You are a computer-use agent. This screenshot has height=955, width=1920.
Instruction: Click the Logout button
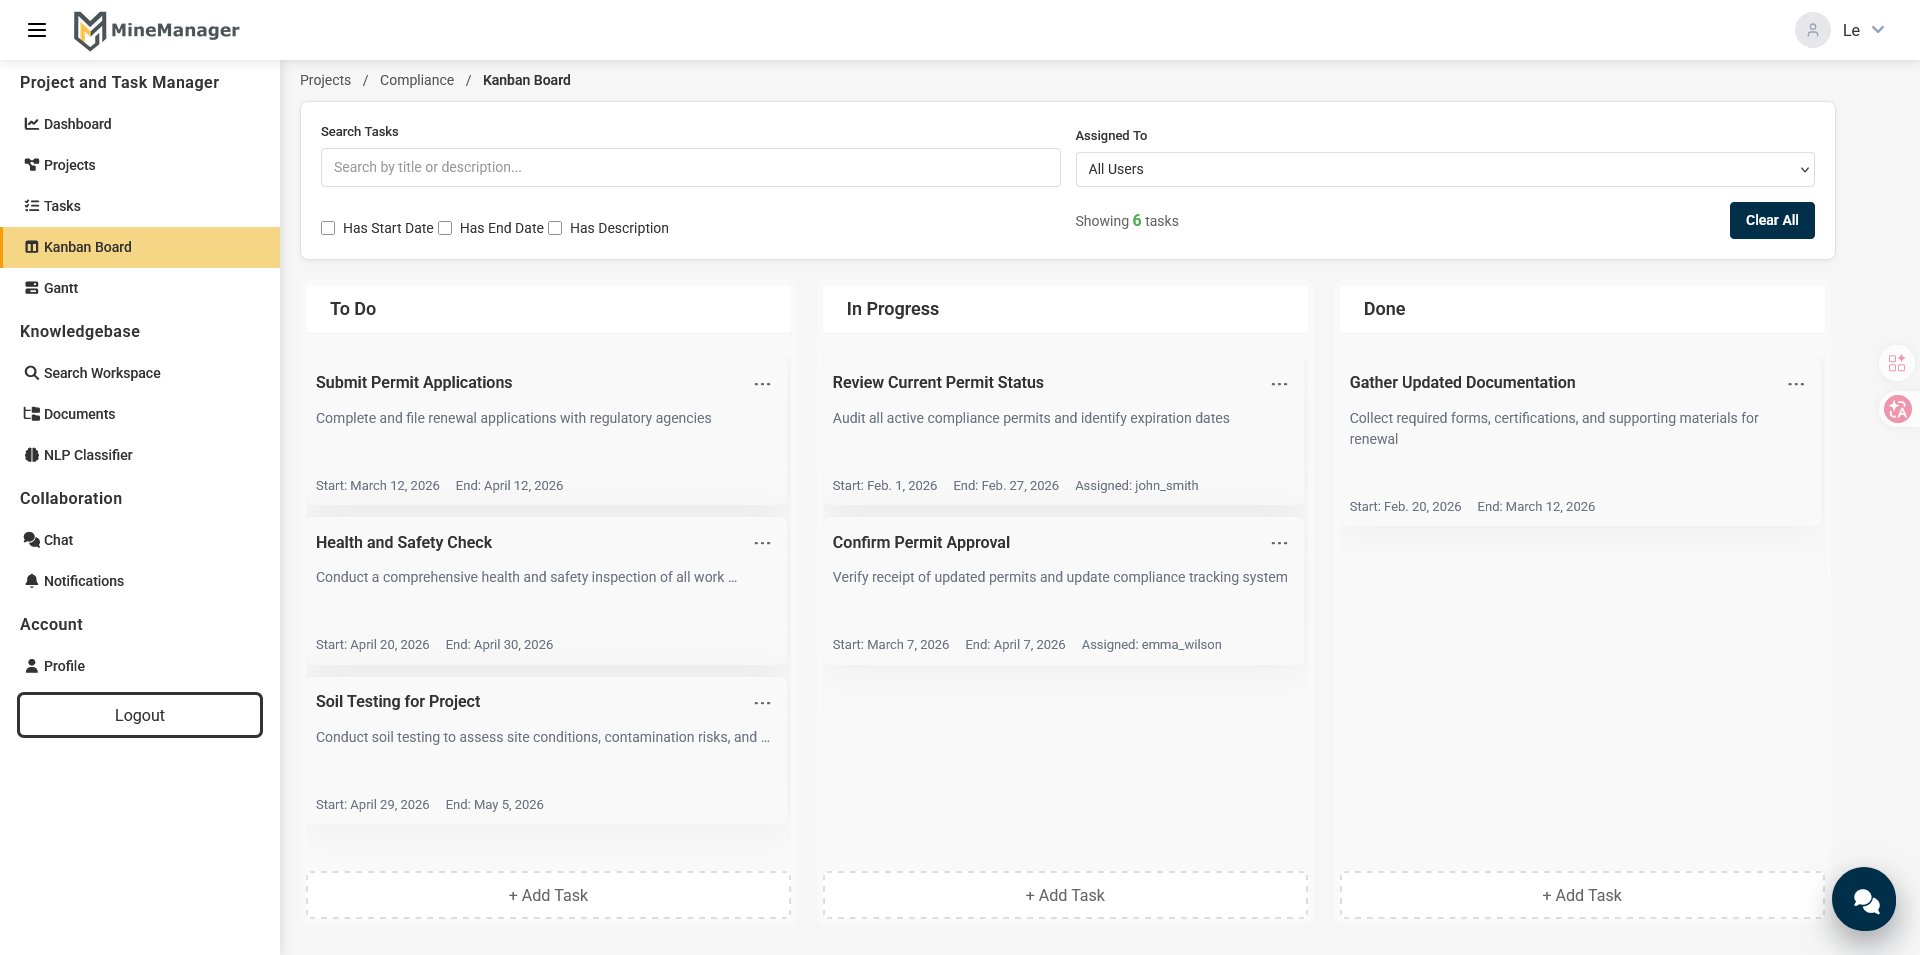coord(140,715)
